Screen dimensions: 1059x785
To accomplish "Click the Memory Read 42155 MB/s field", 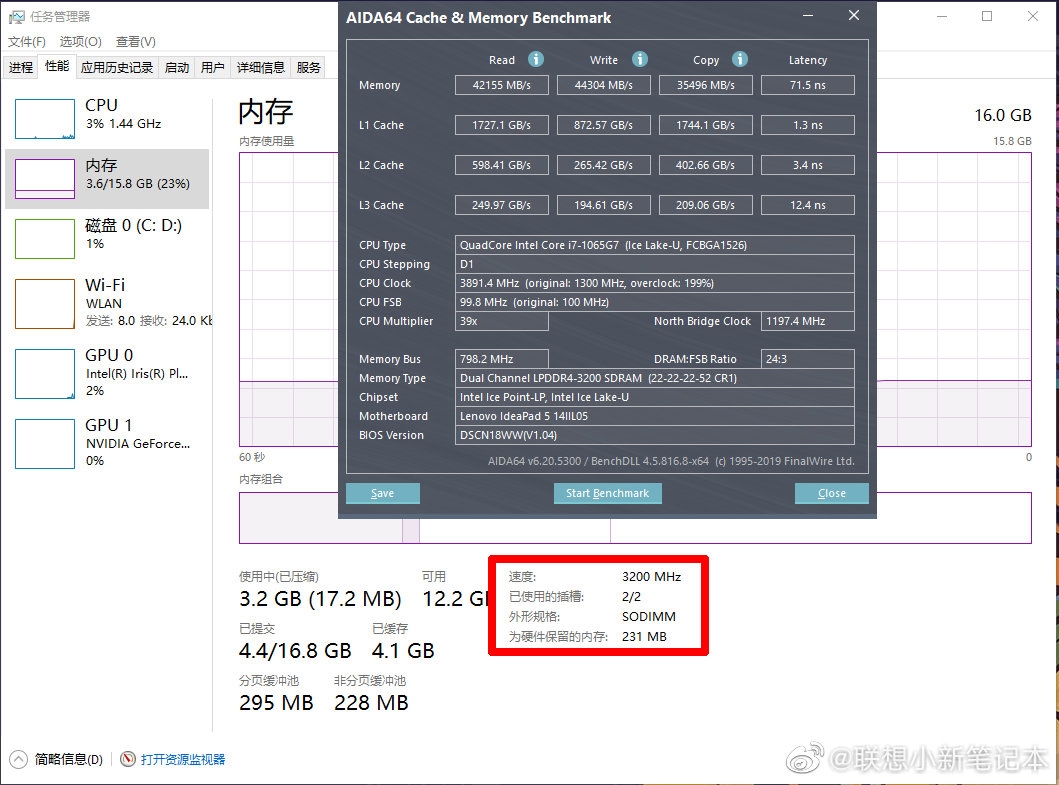I will click(502, 85).
